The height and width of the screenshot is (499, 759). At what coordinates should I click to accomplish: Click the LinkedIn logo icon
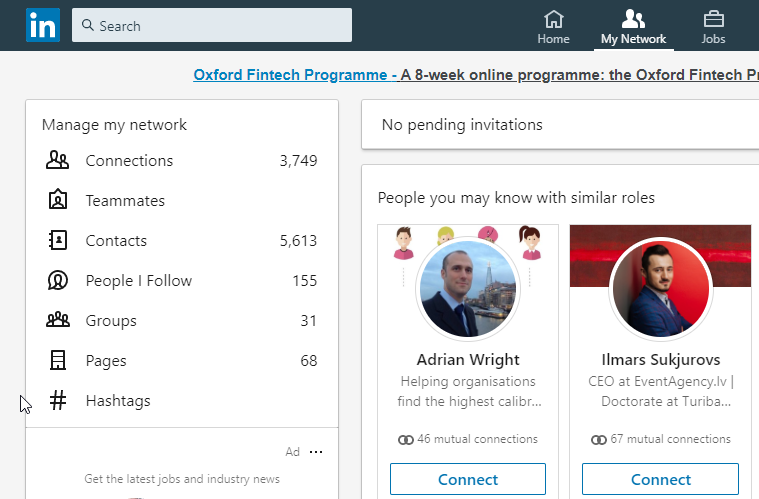point(43,25)
